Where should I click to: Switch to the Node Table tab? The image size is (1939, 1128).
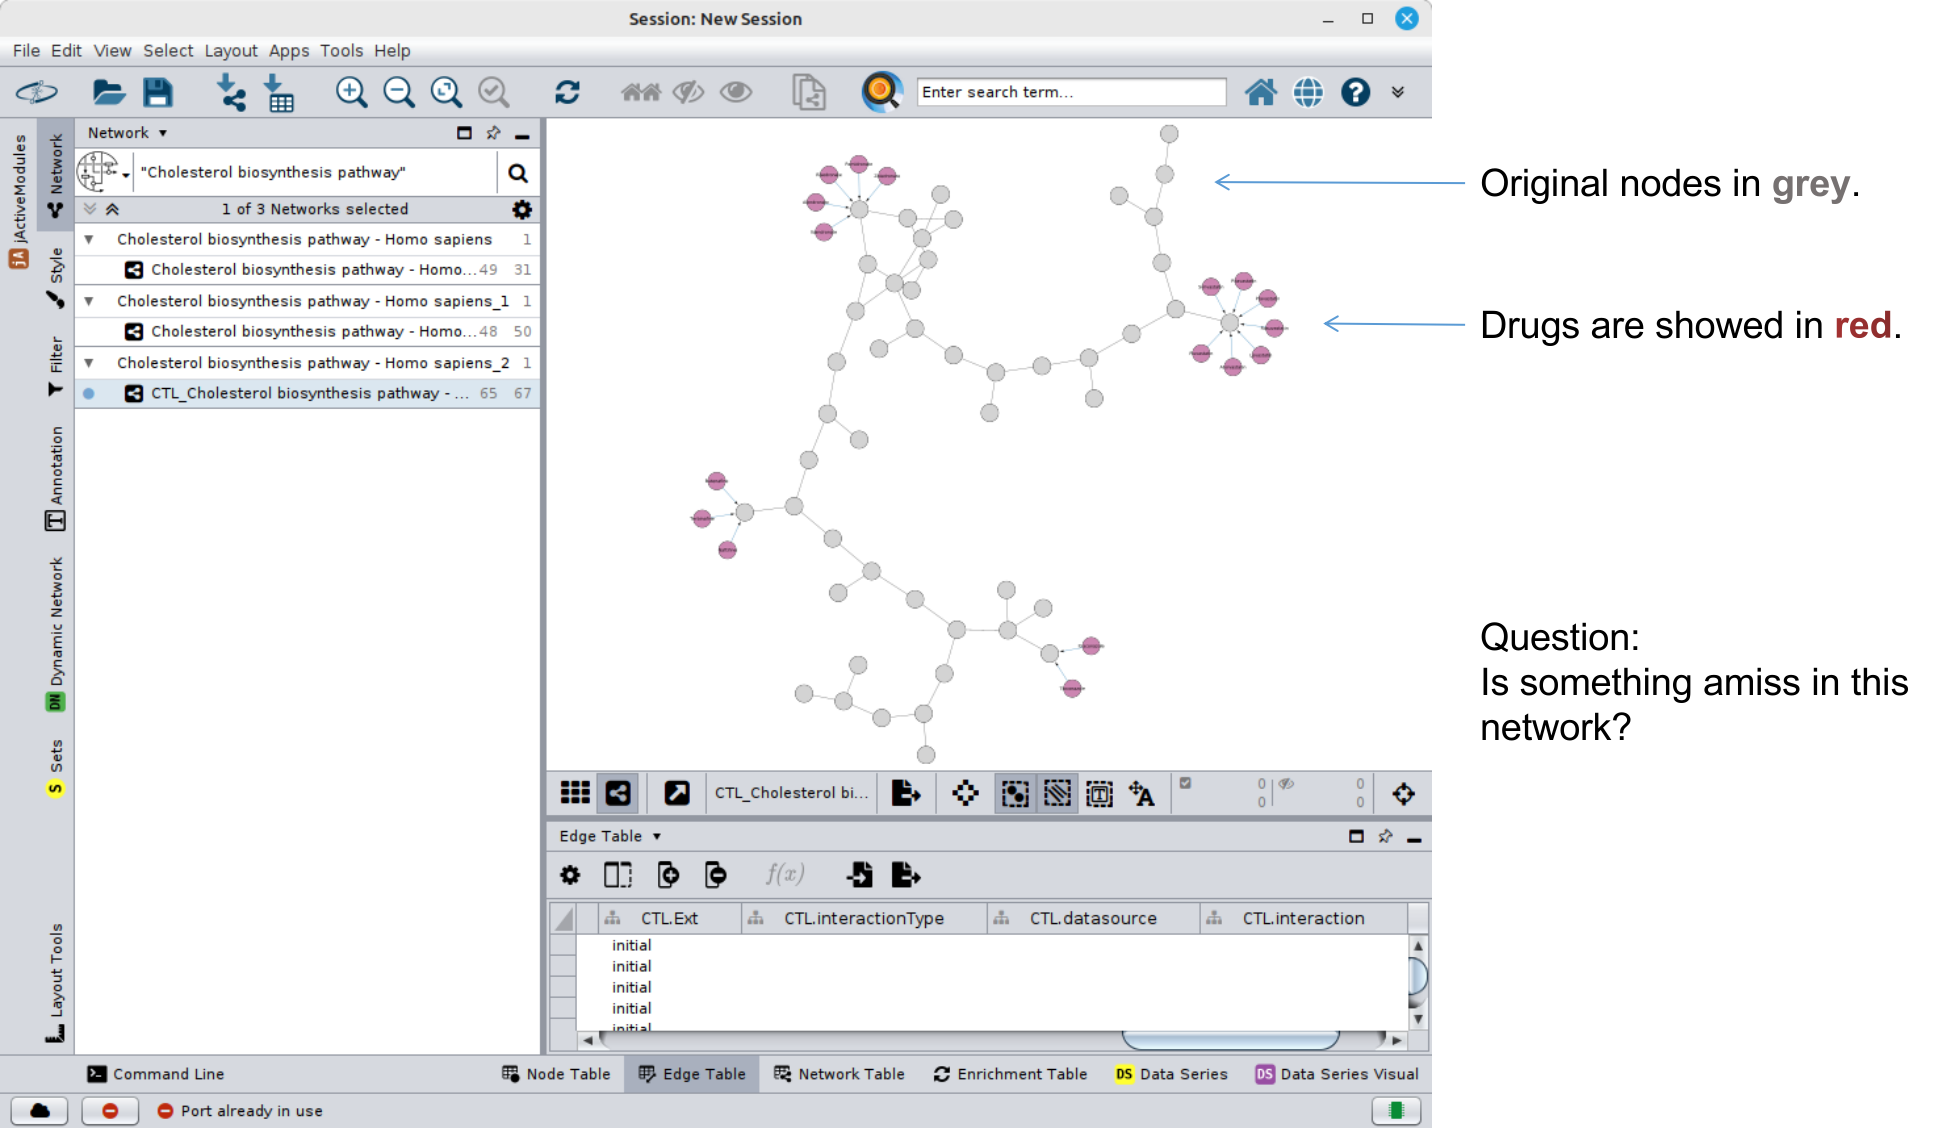click(x=556, y=1073)
